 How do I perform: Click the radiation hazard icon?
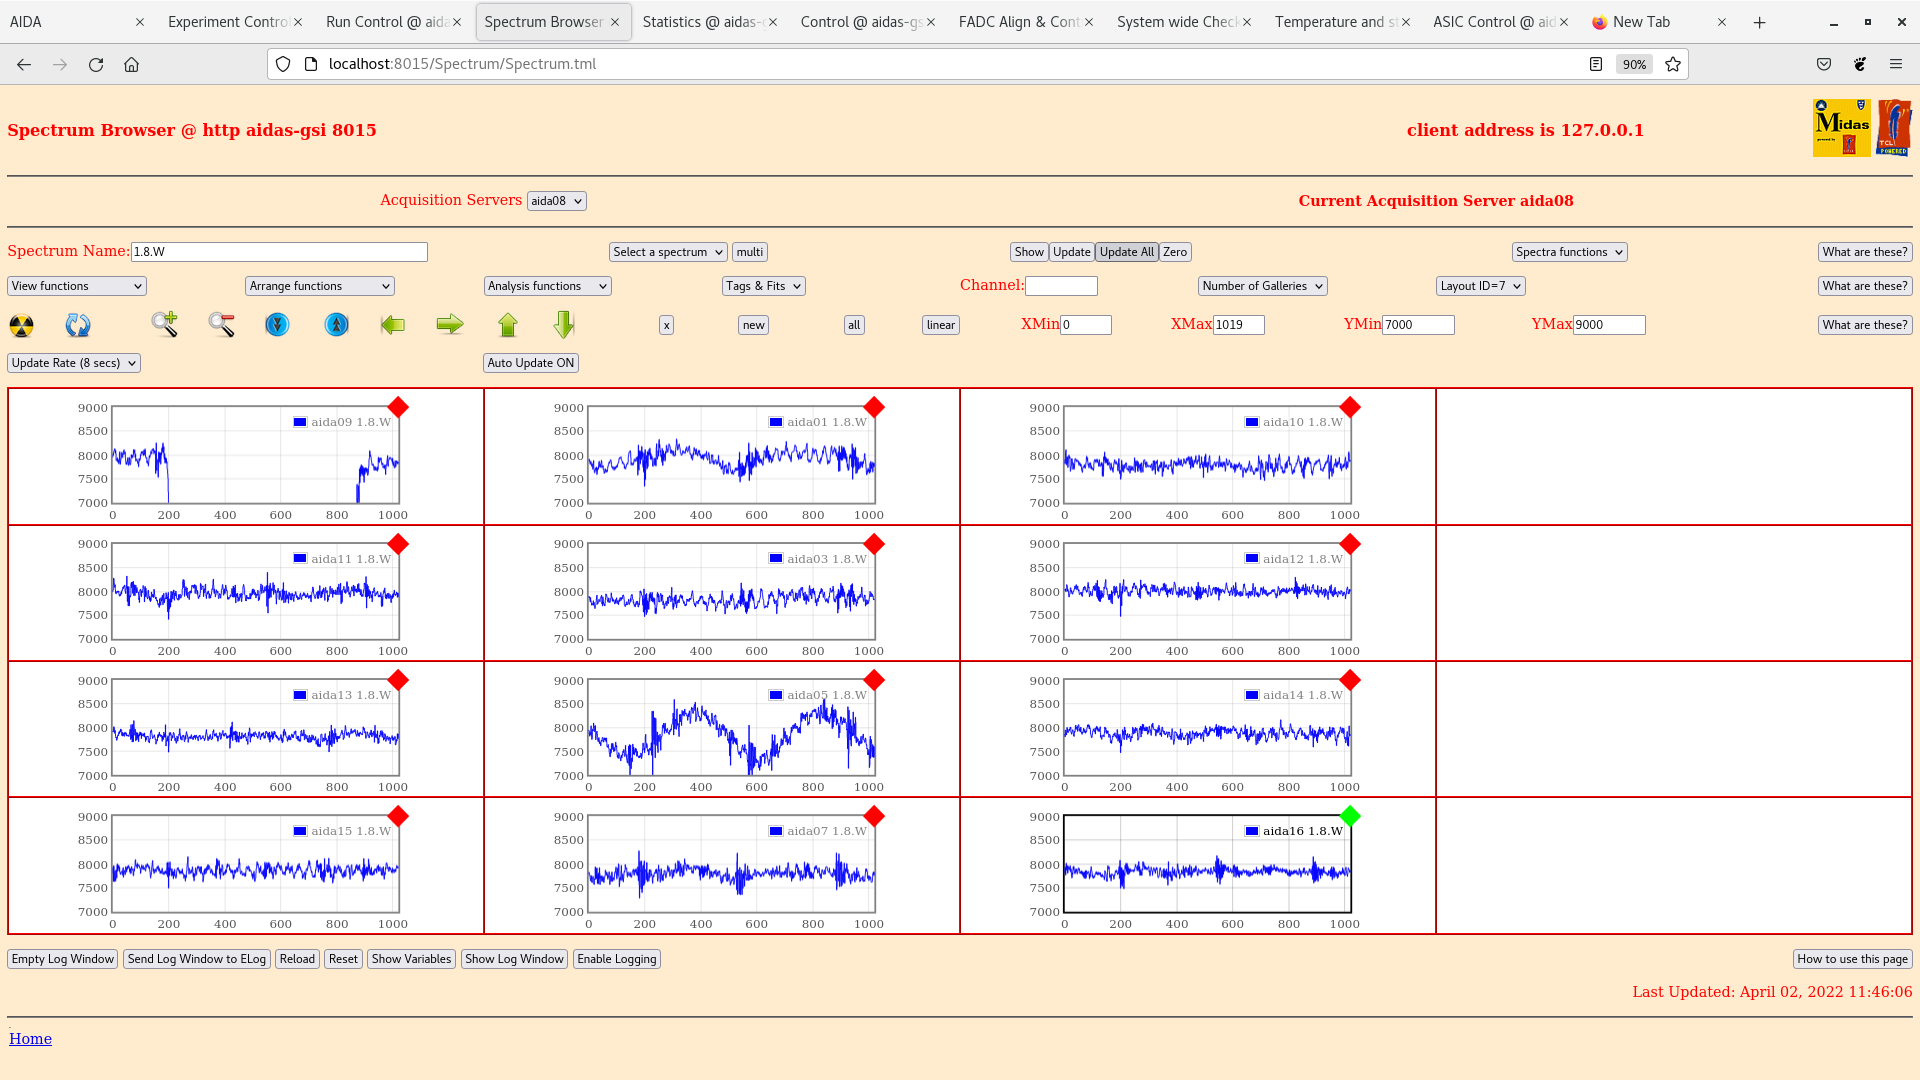point(21,325)
